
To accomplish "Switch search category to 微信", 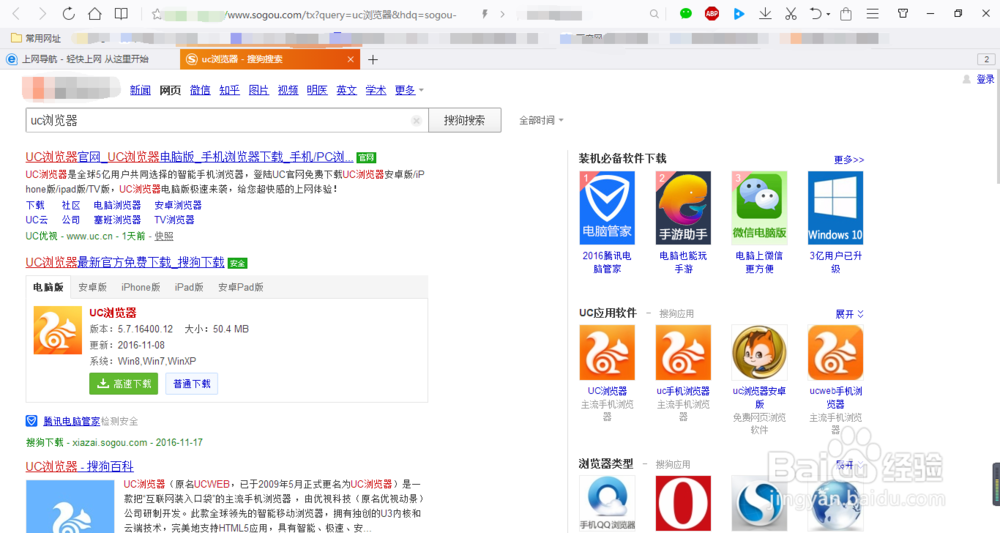I will point(200,90).
